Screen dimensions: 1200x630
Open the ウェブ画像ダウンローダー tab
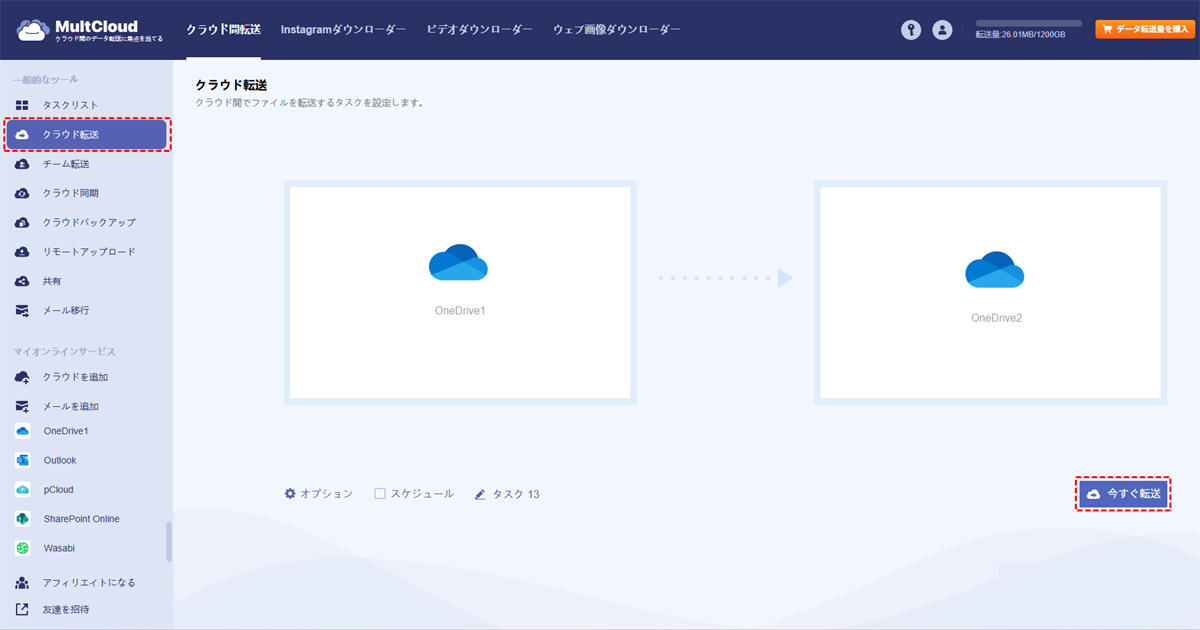click(616, 30)
